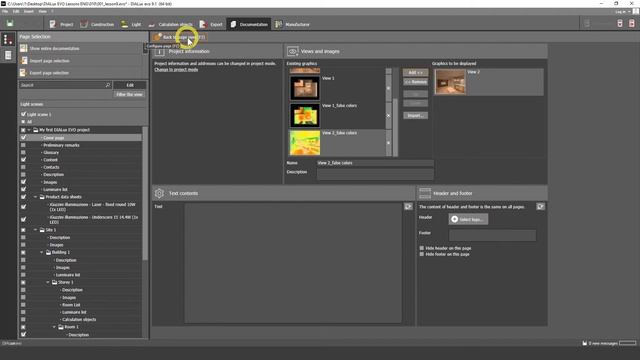Select the View 2_false colors thumbnail
The image size is (640, 360).
click(x=304, y=143)
